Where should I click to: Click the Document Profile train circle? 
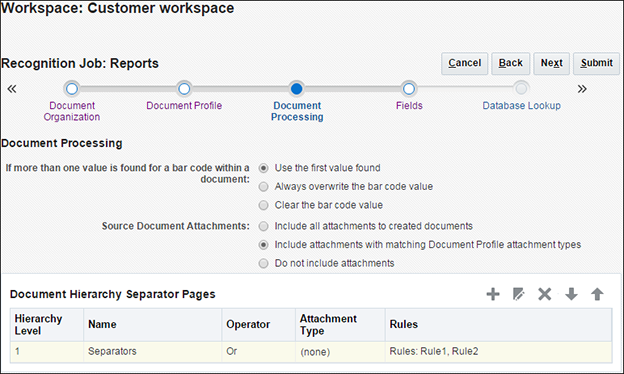pos(184,89)
